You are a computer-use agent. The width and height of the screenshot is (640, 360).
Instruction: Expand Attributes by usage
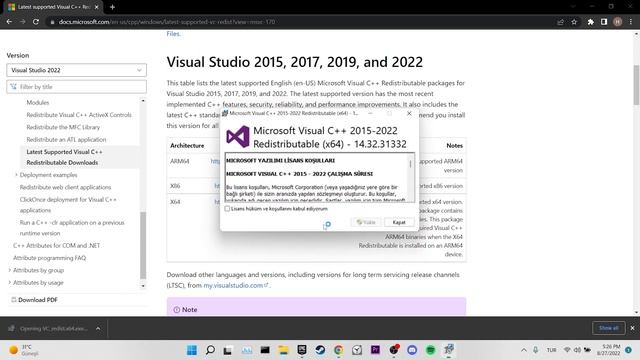click(10, 282)
